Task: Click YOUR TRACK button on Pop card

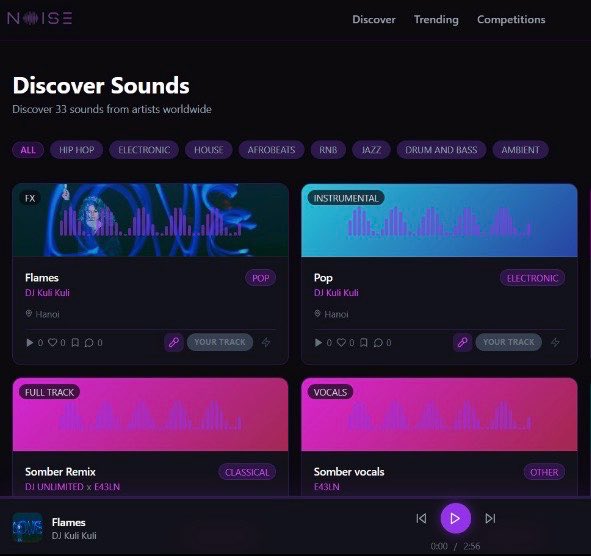Action: 508,342
